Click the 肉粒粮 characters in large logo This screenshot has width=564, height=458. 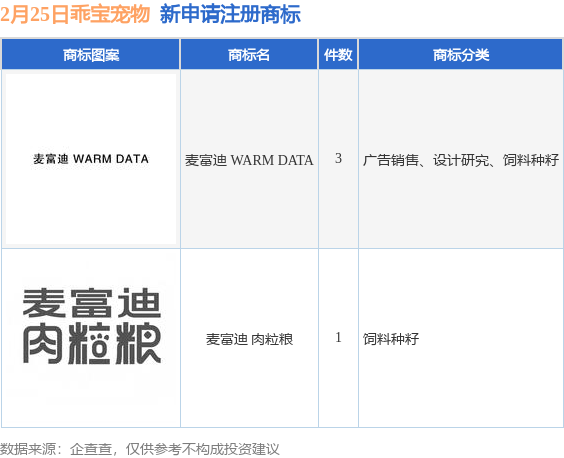(92, 344)
